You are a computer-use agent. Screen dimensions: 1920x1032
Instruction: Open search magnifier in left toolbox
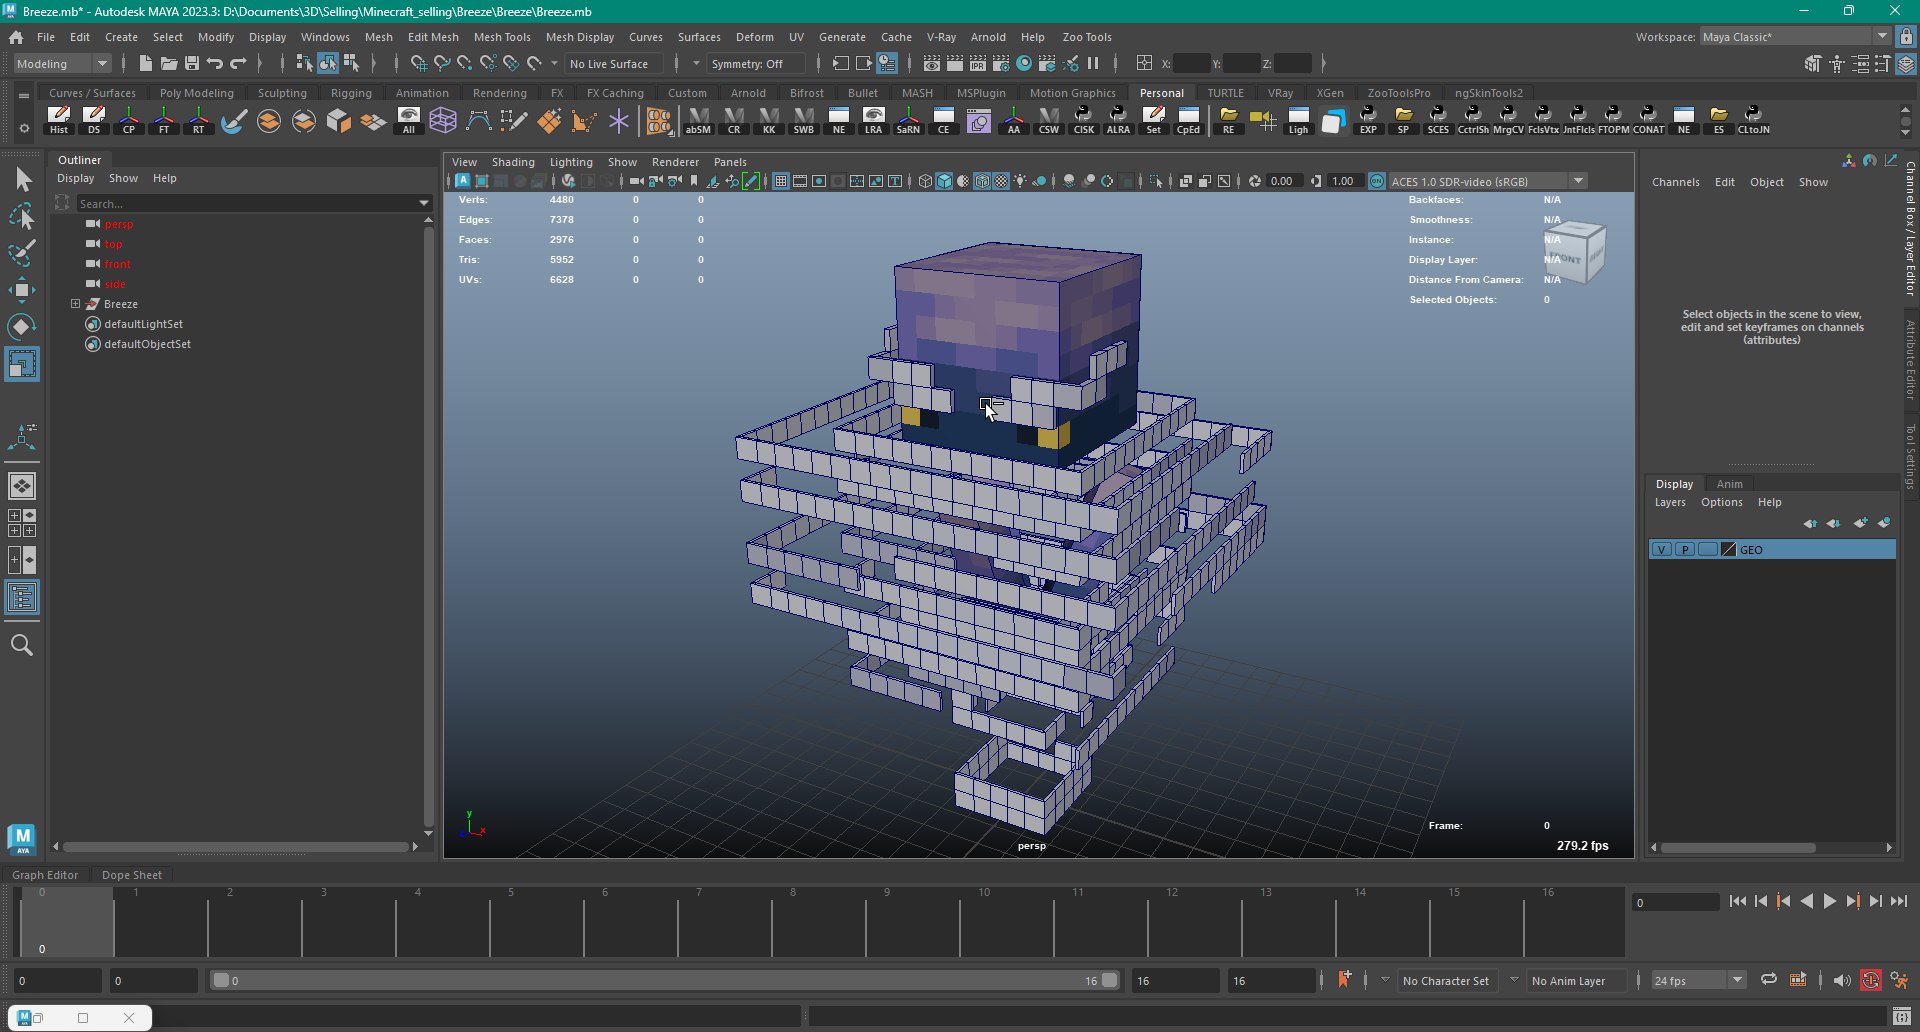[x=22, y=645]
